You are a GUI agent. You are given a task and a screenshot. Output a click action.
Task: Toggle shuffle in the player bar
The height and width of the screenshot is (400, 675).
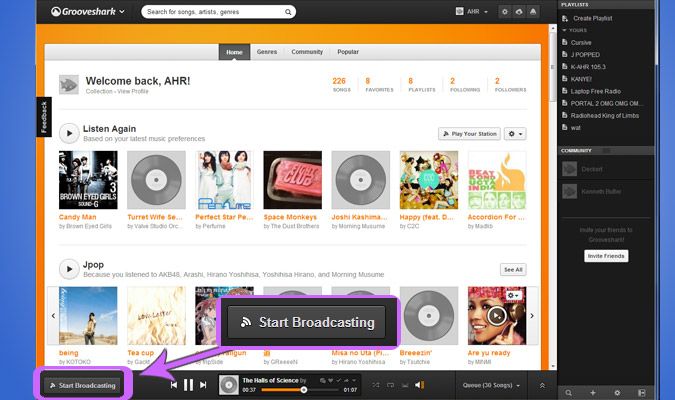376,385
